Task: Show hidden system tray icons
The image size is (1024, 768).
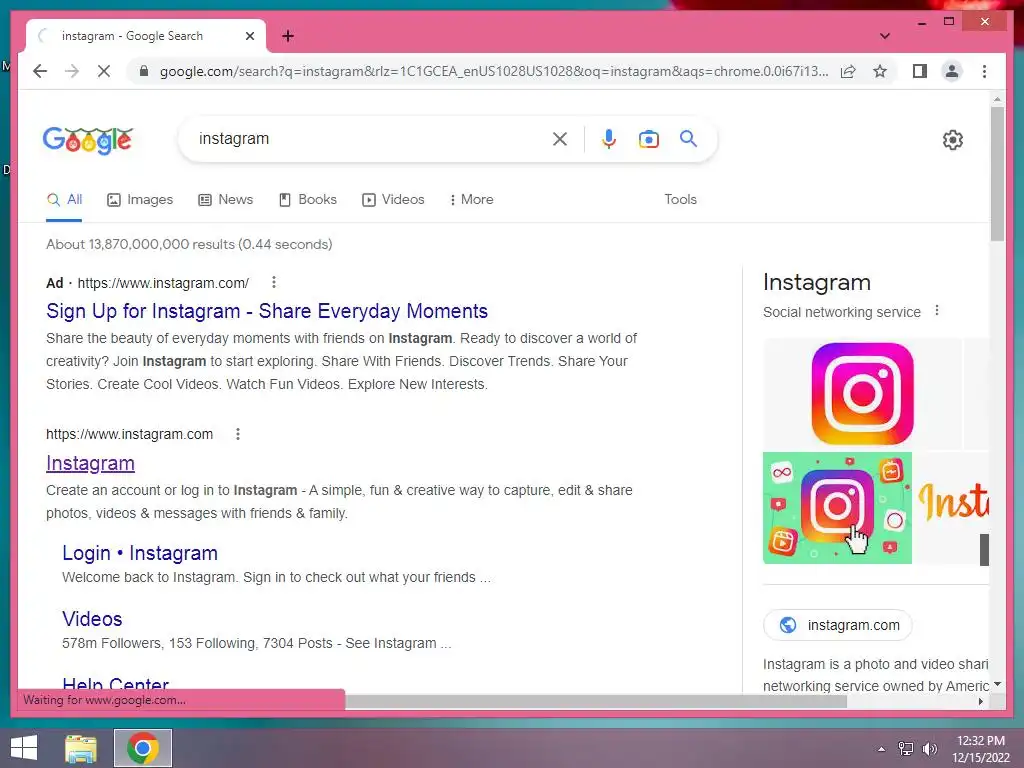Action: 882,749
